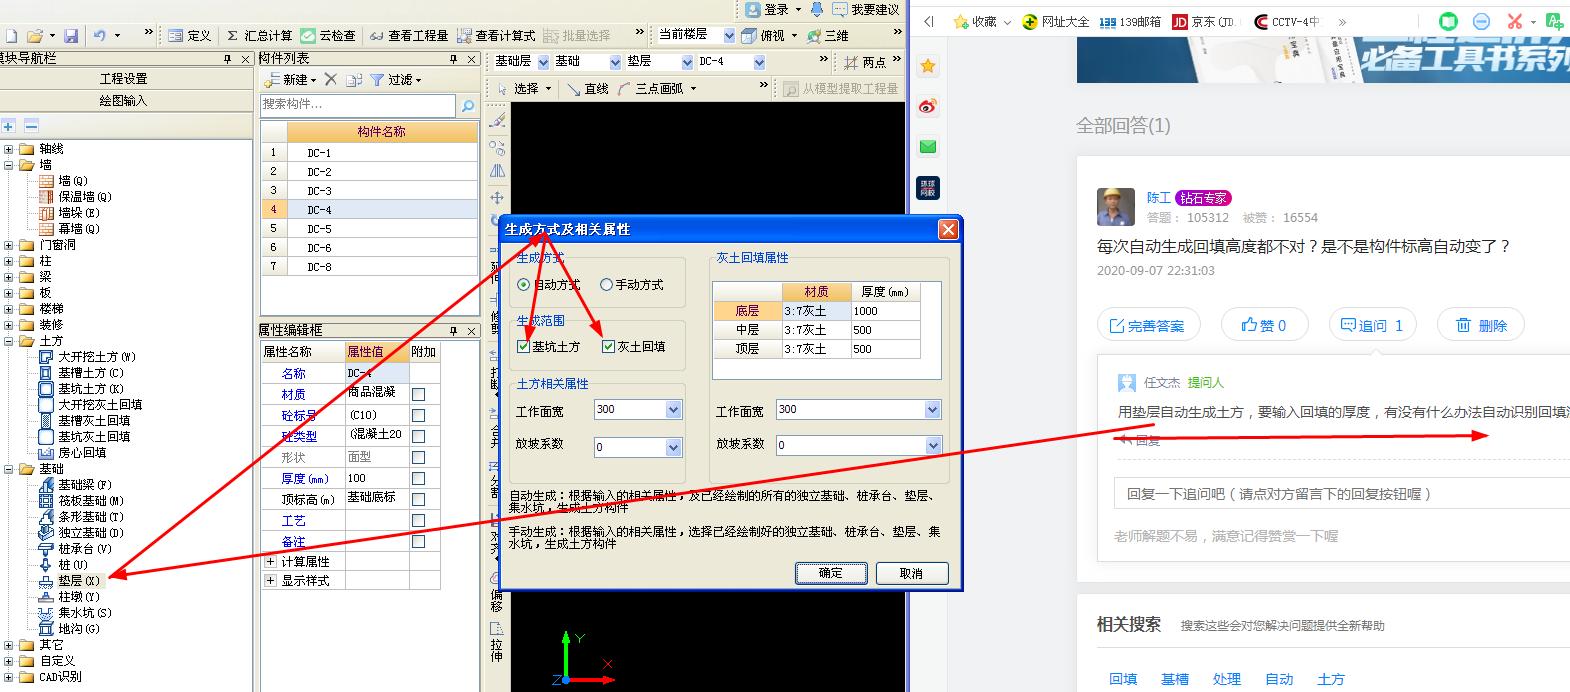Click the magnifier search icon in component list
This screenshot has height=692, width=1570.
click(x=467, y=105)
